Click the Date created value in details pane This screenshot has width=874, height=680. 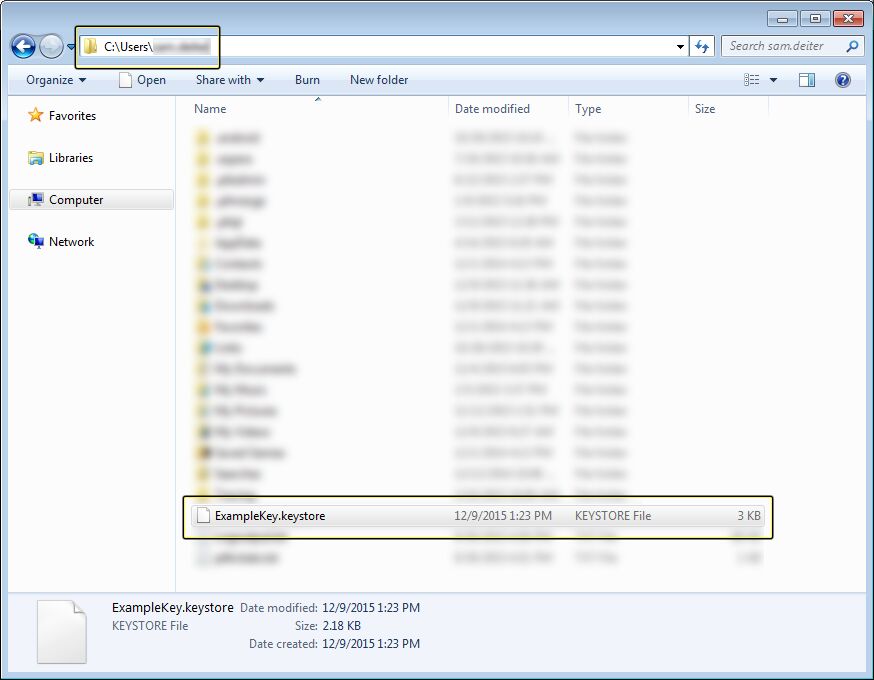(x=371, y=644)
